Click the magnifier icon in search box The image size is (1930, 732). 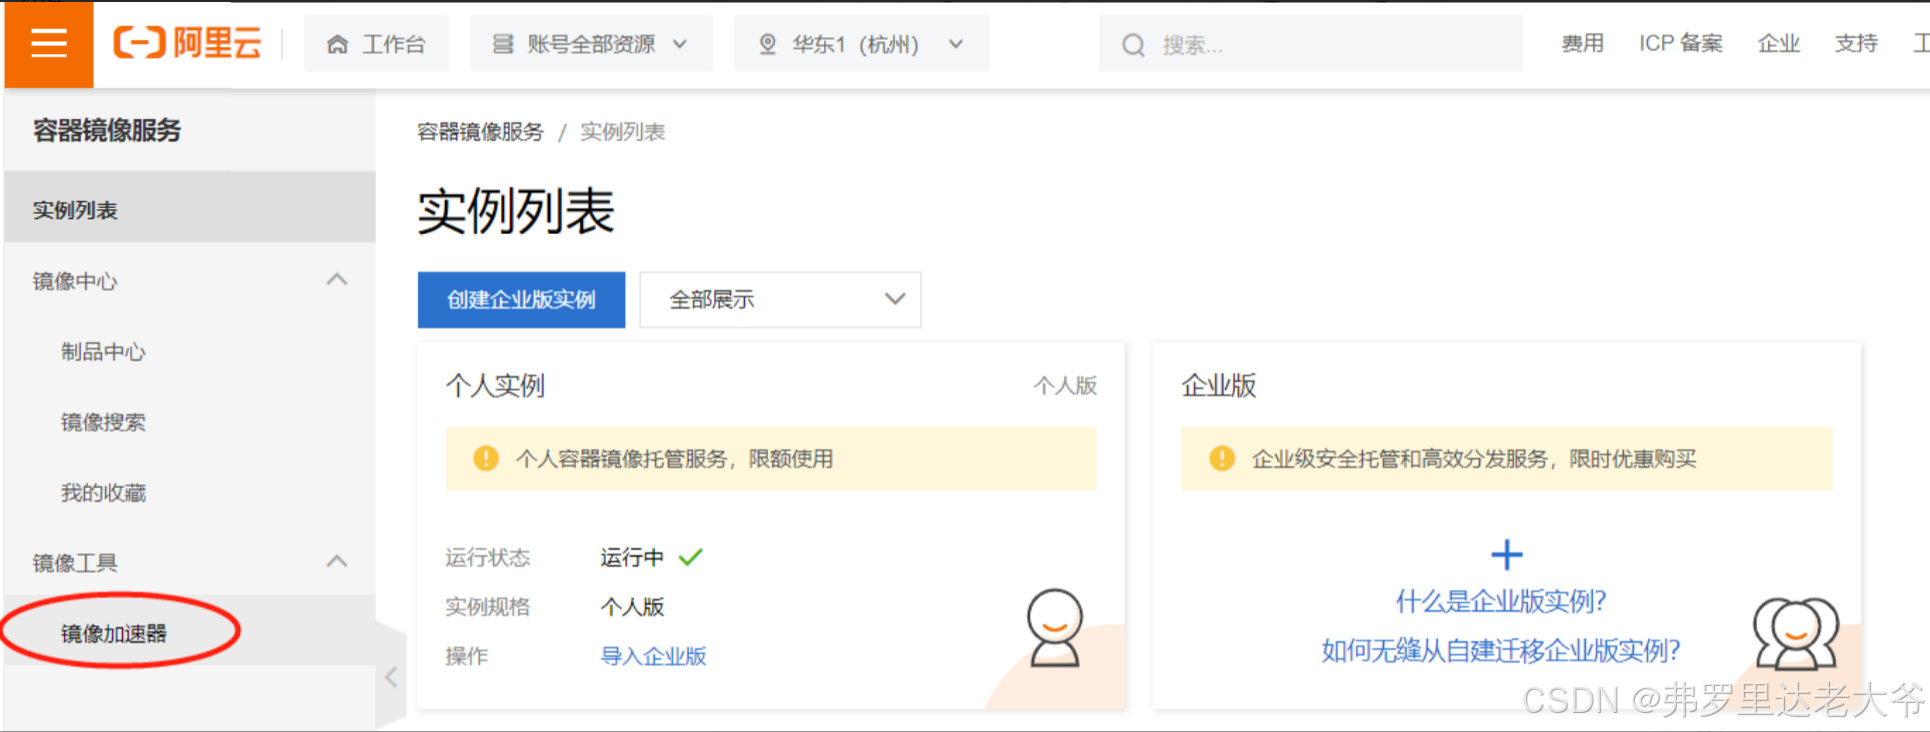1133,45
